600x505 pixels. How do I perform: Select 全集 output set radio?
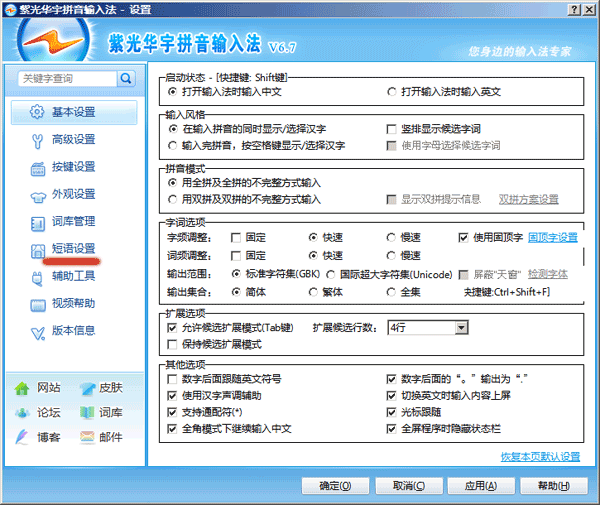click(x=391, y=292)
